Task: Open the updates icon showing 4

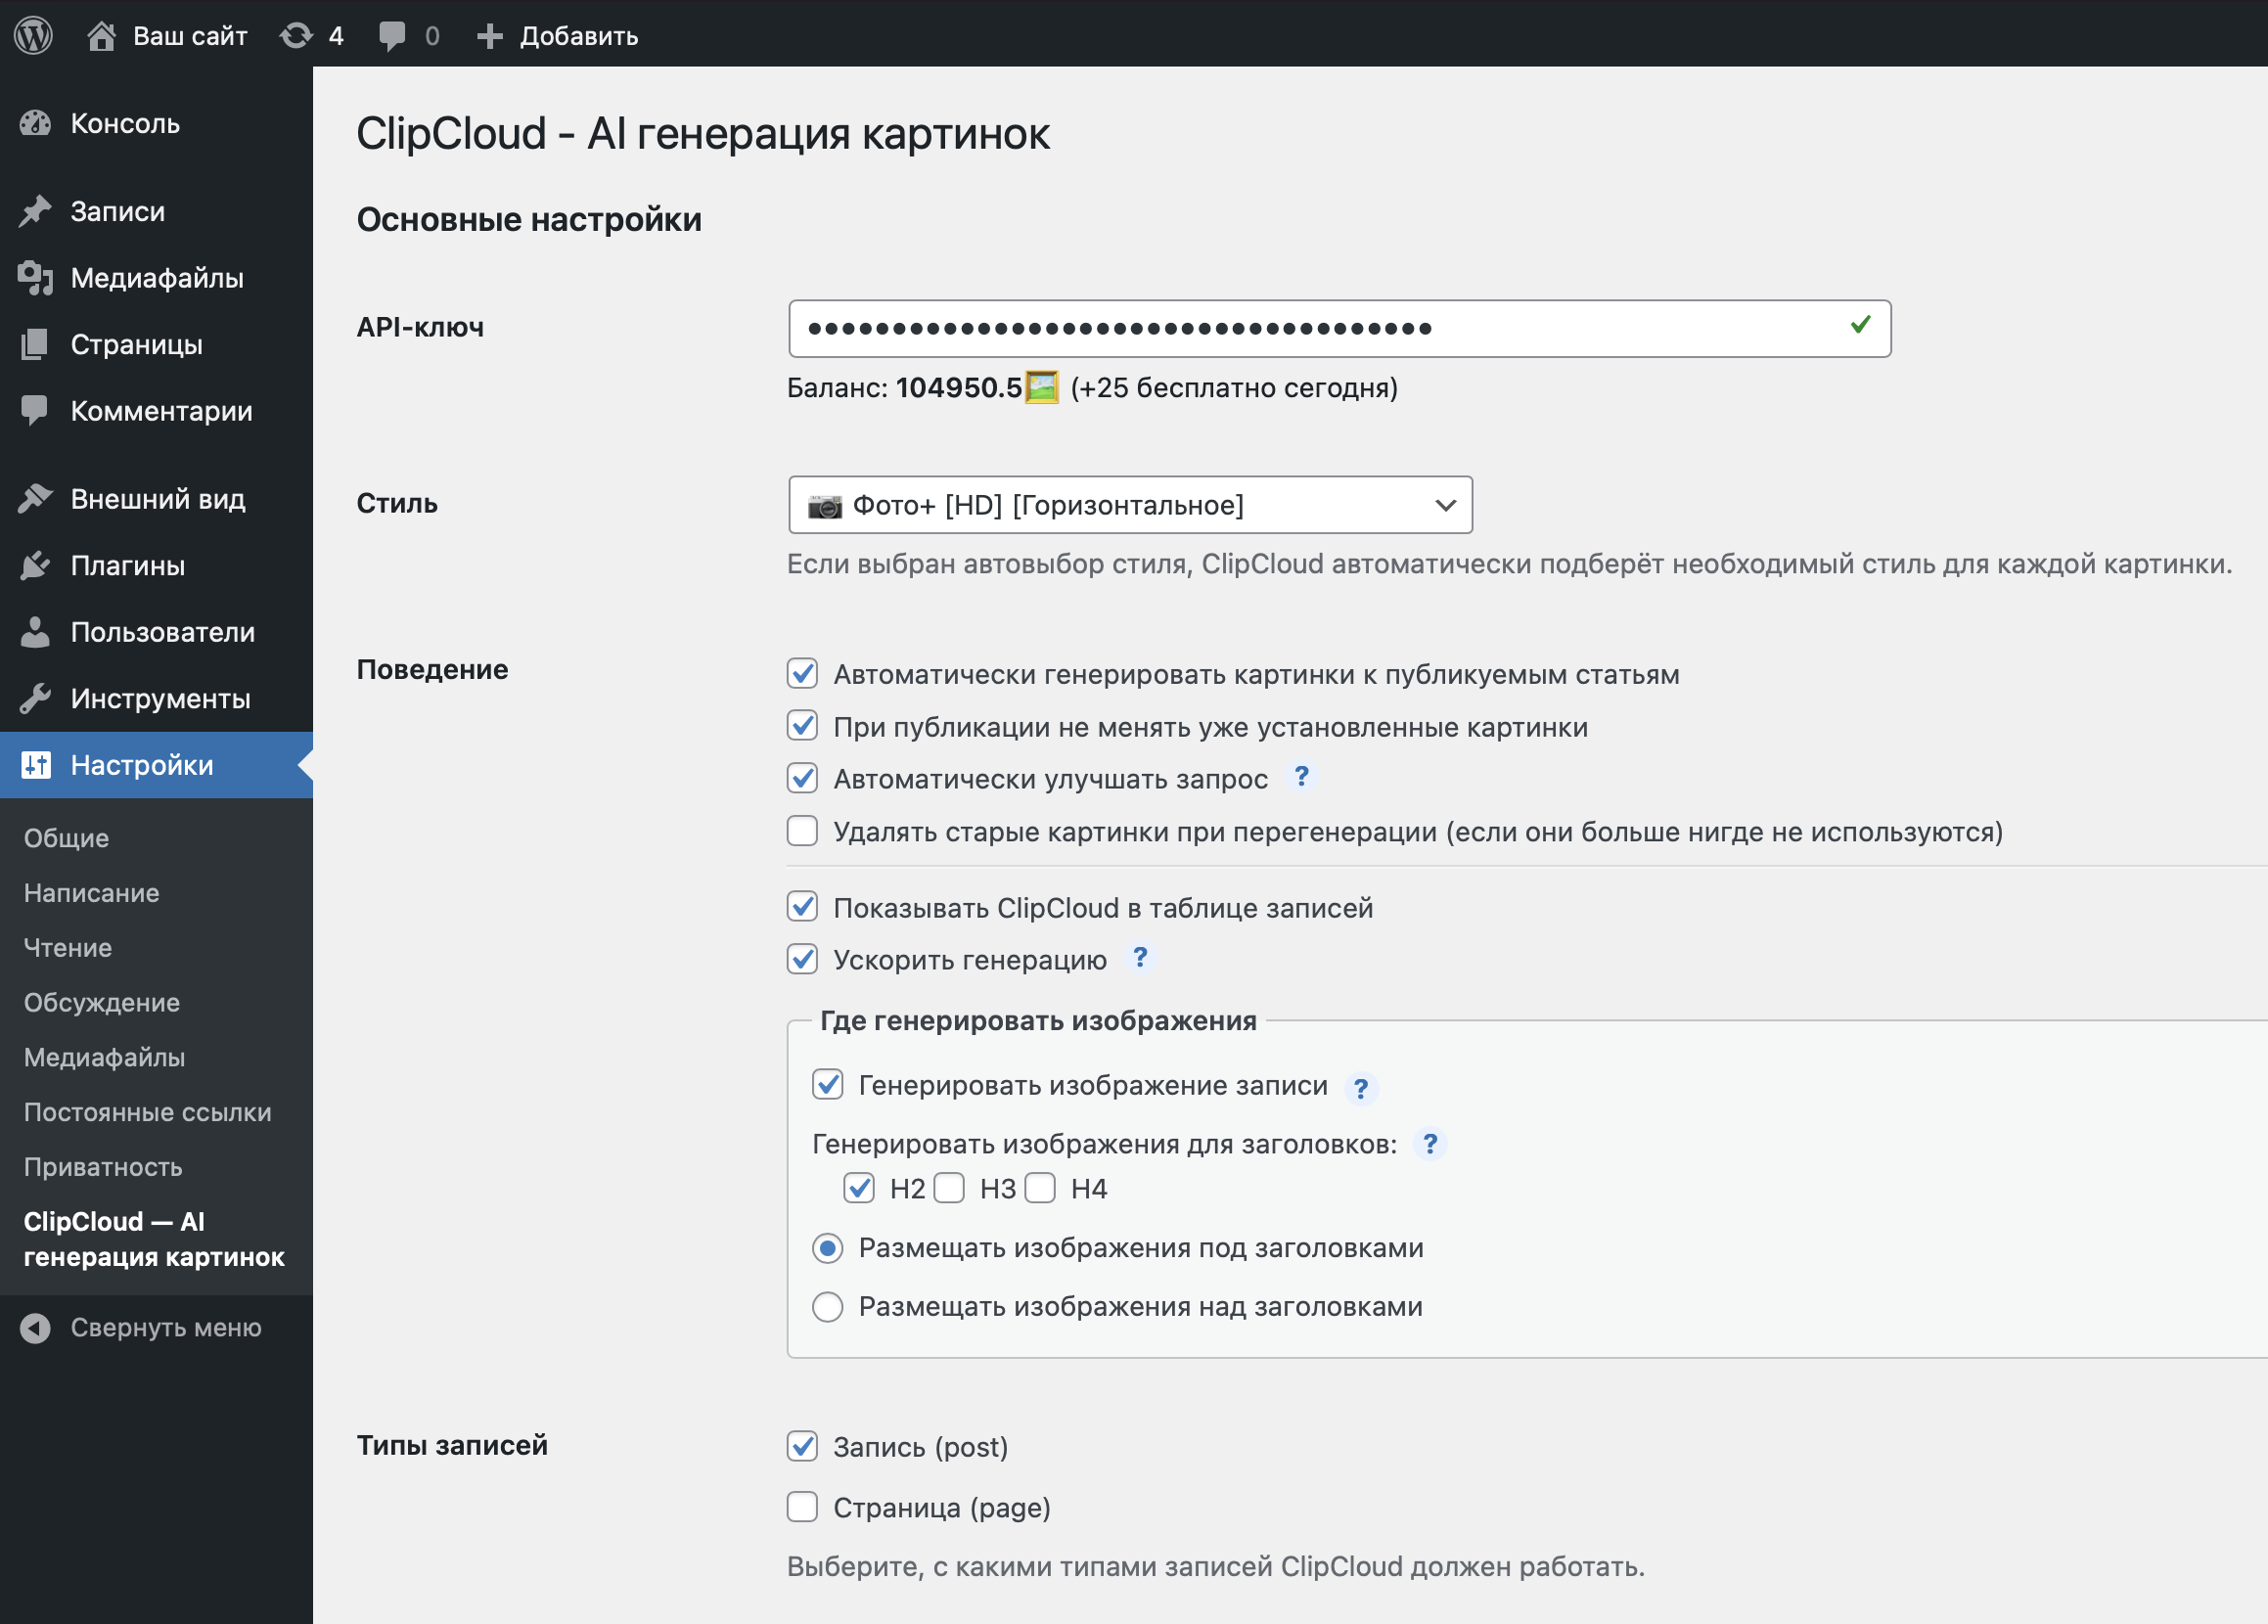Action: pyautogui.click(x=297, y=36)
